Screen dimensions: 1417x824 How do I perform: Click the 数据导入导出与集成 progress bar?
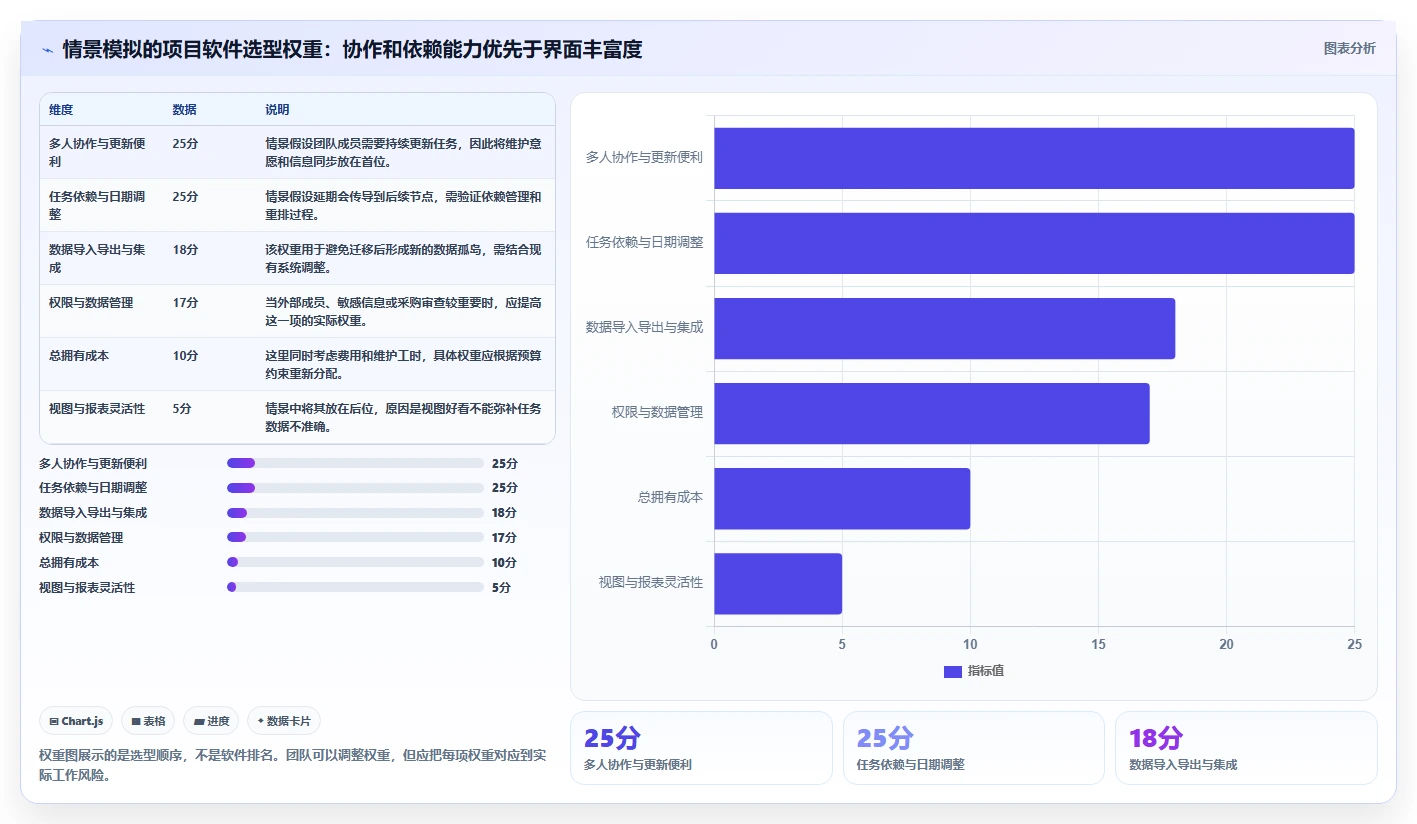pos(355,513)
